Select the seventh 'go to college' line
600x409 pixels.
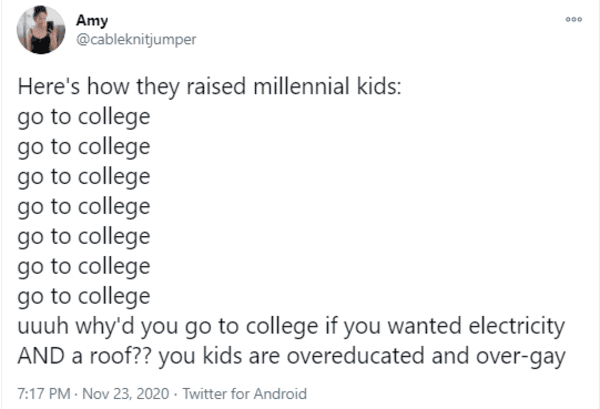84,296
